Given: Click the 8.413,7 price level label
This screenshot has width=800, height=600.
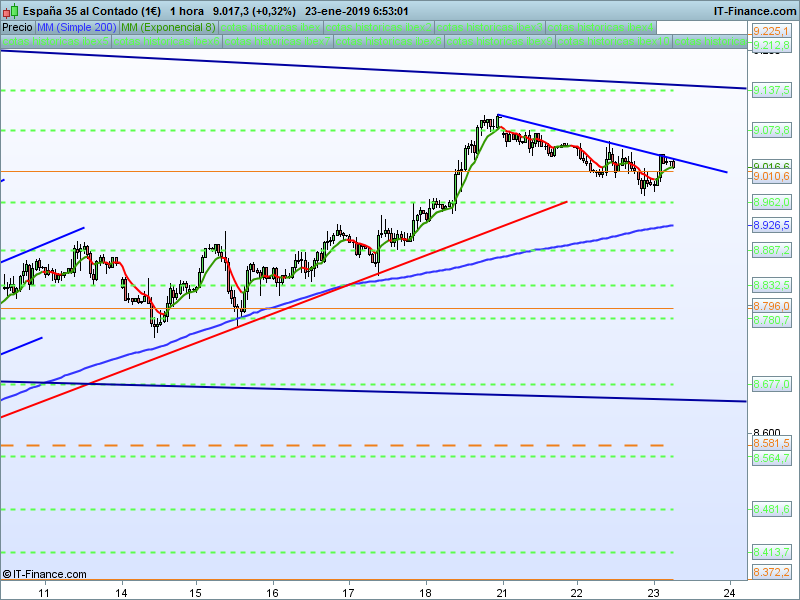Looking at the screenshot, I should coord(771,552).
